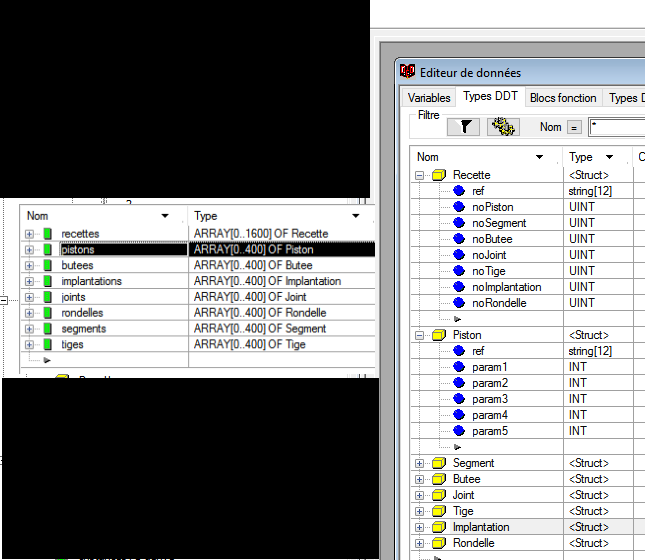Expand the Implantation struct node
The image size is (645, 560).
(419, 527)
